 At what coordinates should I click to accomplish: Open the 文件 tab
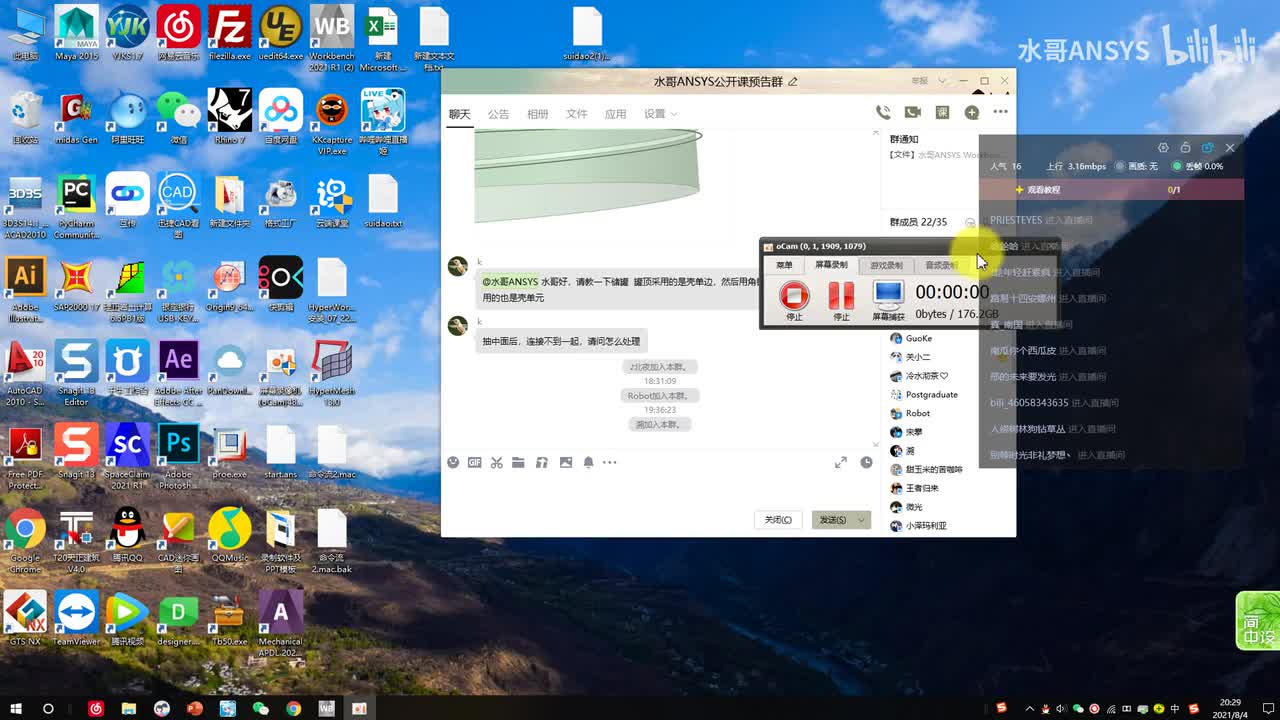tap(576, 114)
